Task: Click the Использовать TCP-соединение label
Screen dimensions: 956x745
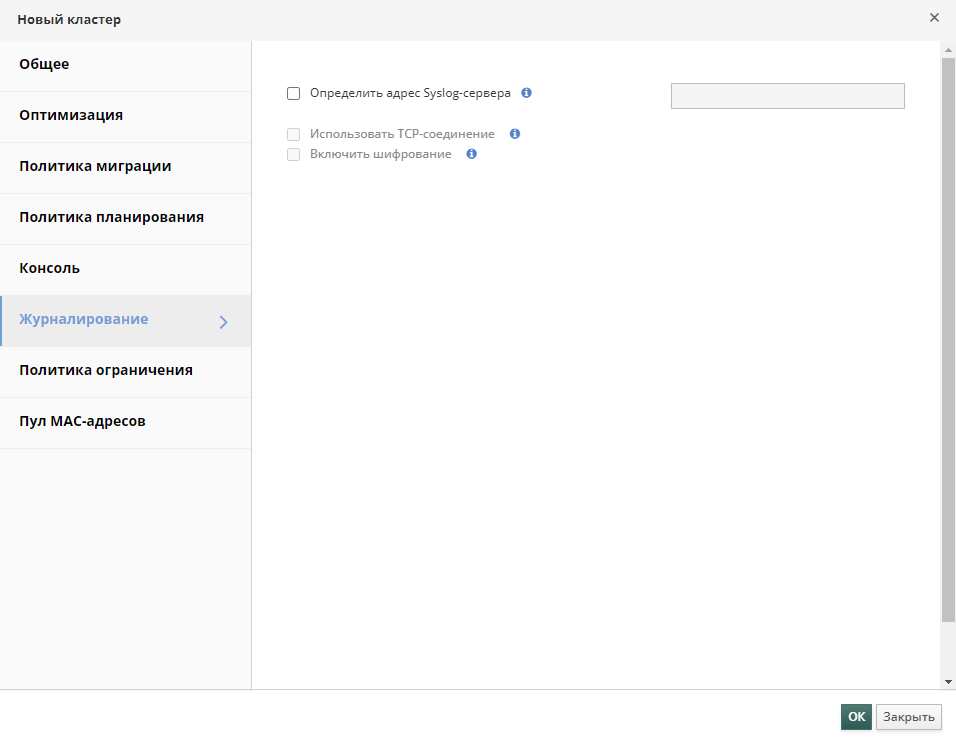Action: [402, 134]
